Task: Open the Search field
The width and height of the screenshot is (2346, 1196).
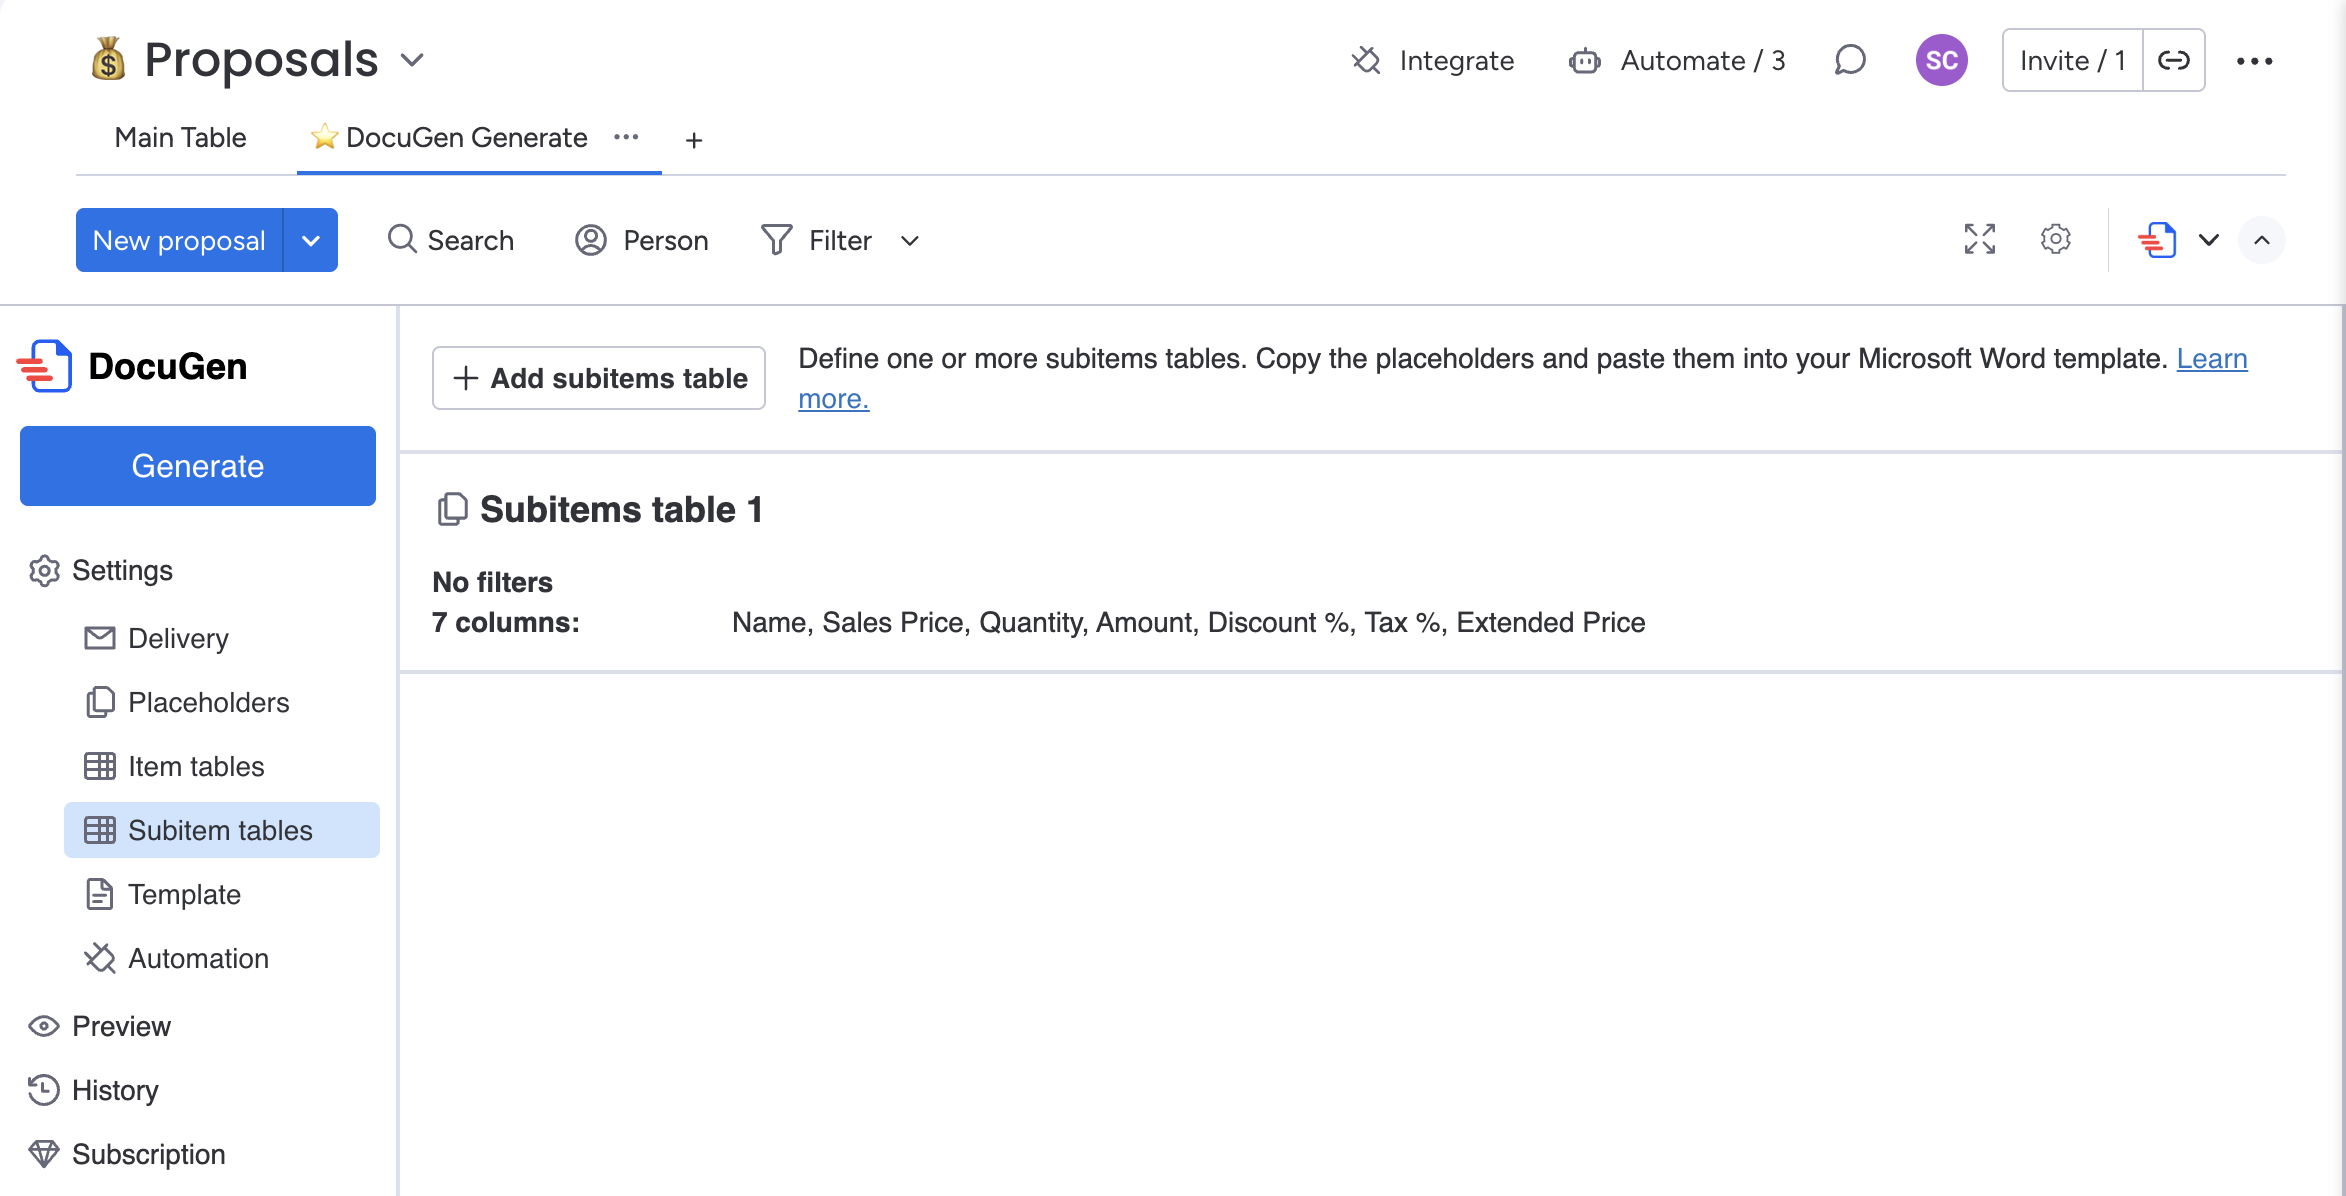Action: pos(451,240)
